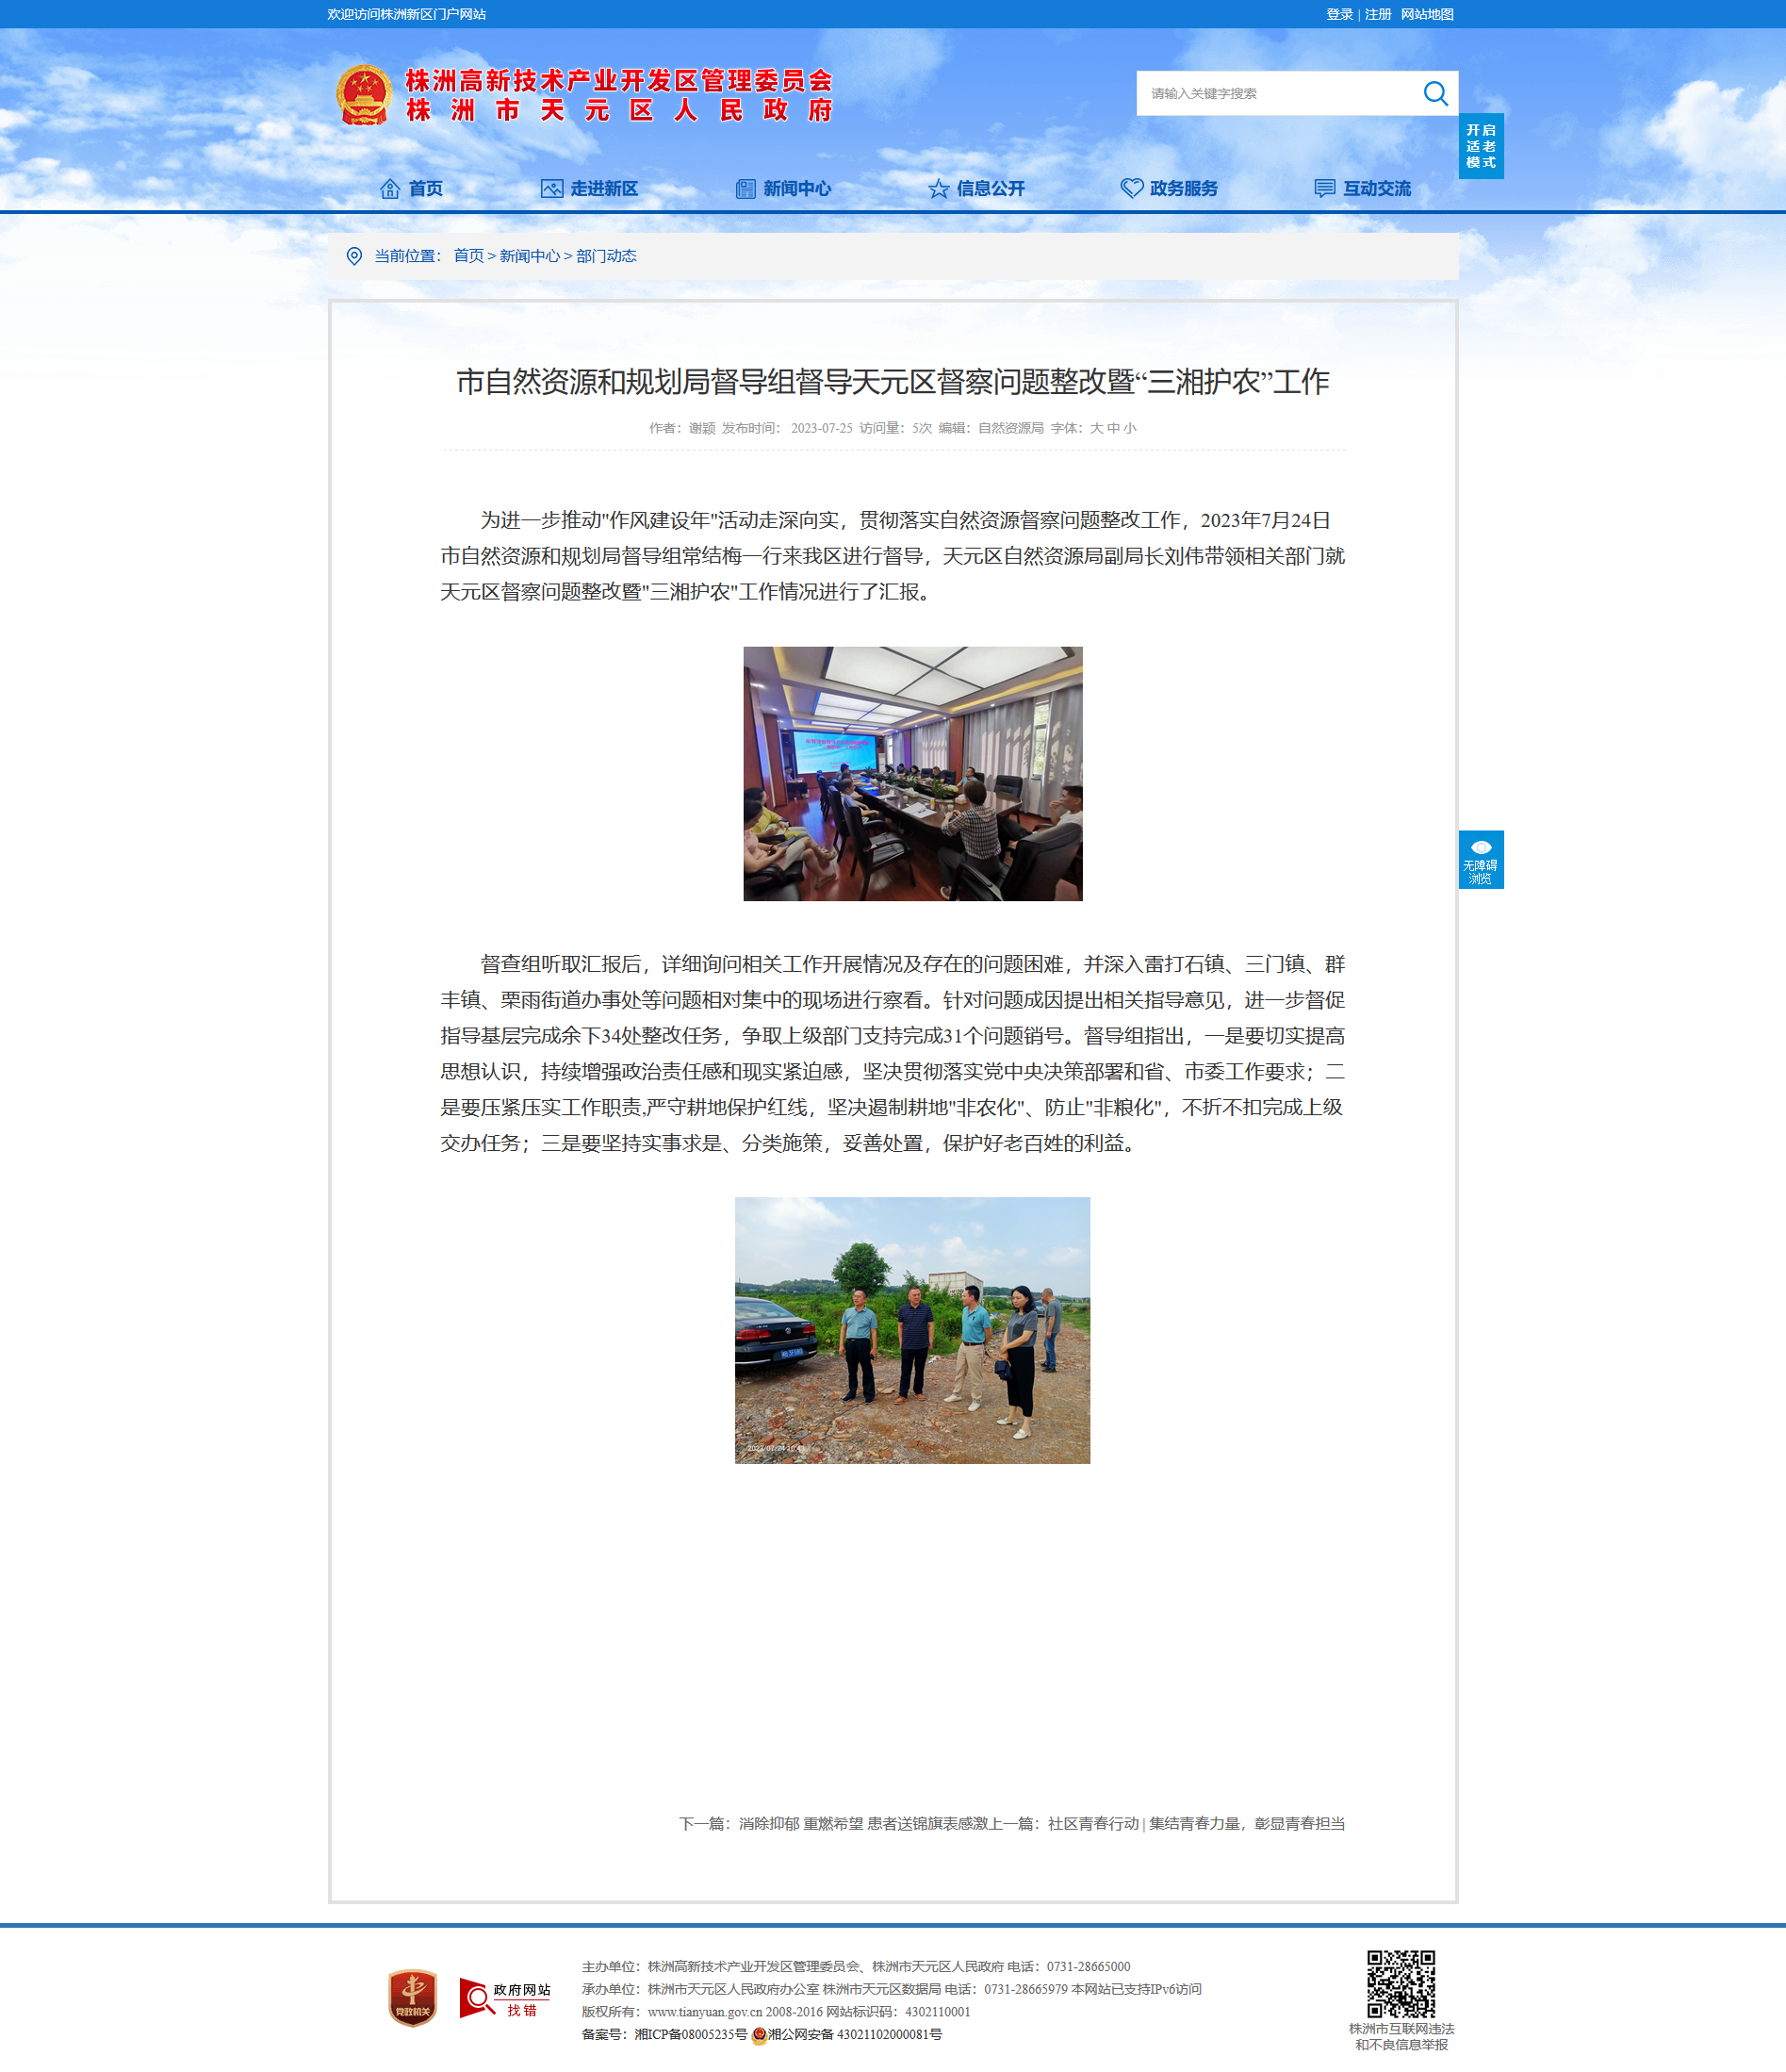This screenshot has height=2072, width=1786.
Task: Open the 走进新区 navigation item
Action: [589, 188]
